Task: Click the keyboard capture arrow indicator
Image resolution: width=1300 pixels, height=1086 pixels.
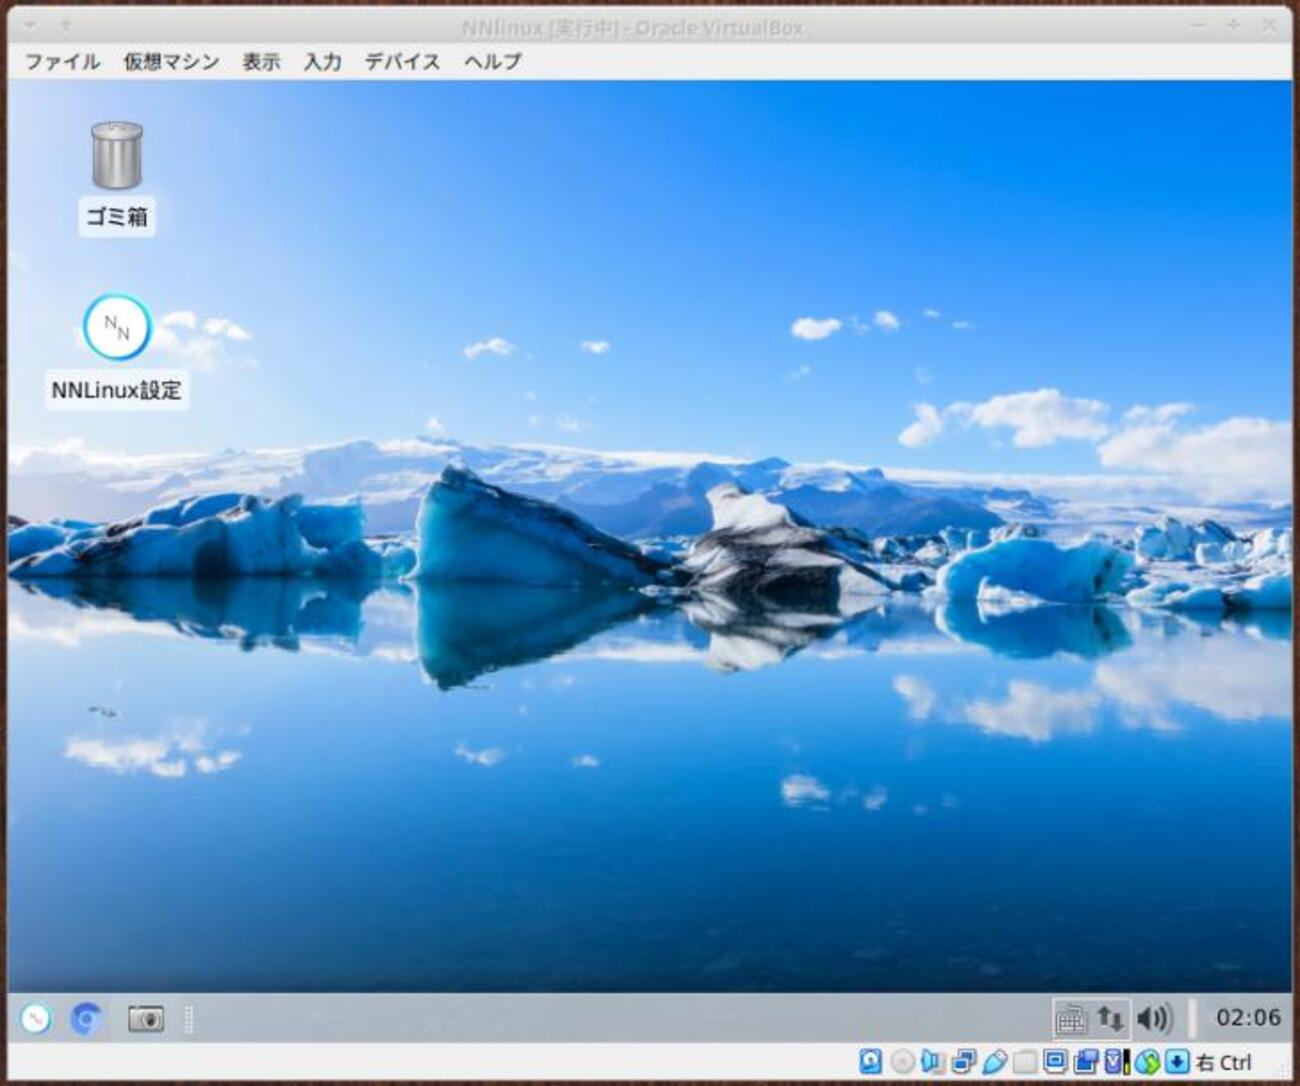Action: click(x=1178, y=1061)
